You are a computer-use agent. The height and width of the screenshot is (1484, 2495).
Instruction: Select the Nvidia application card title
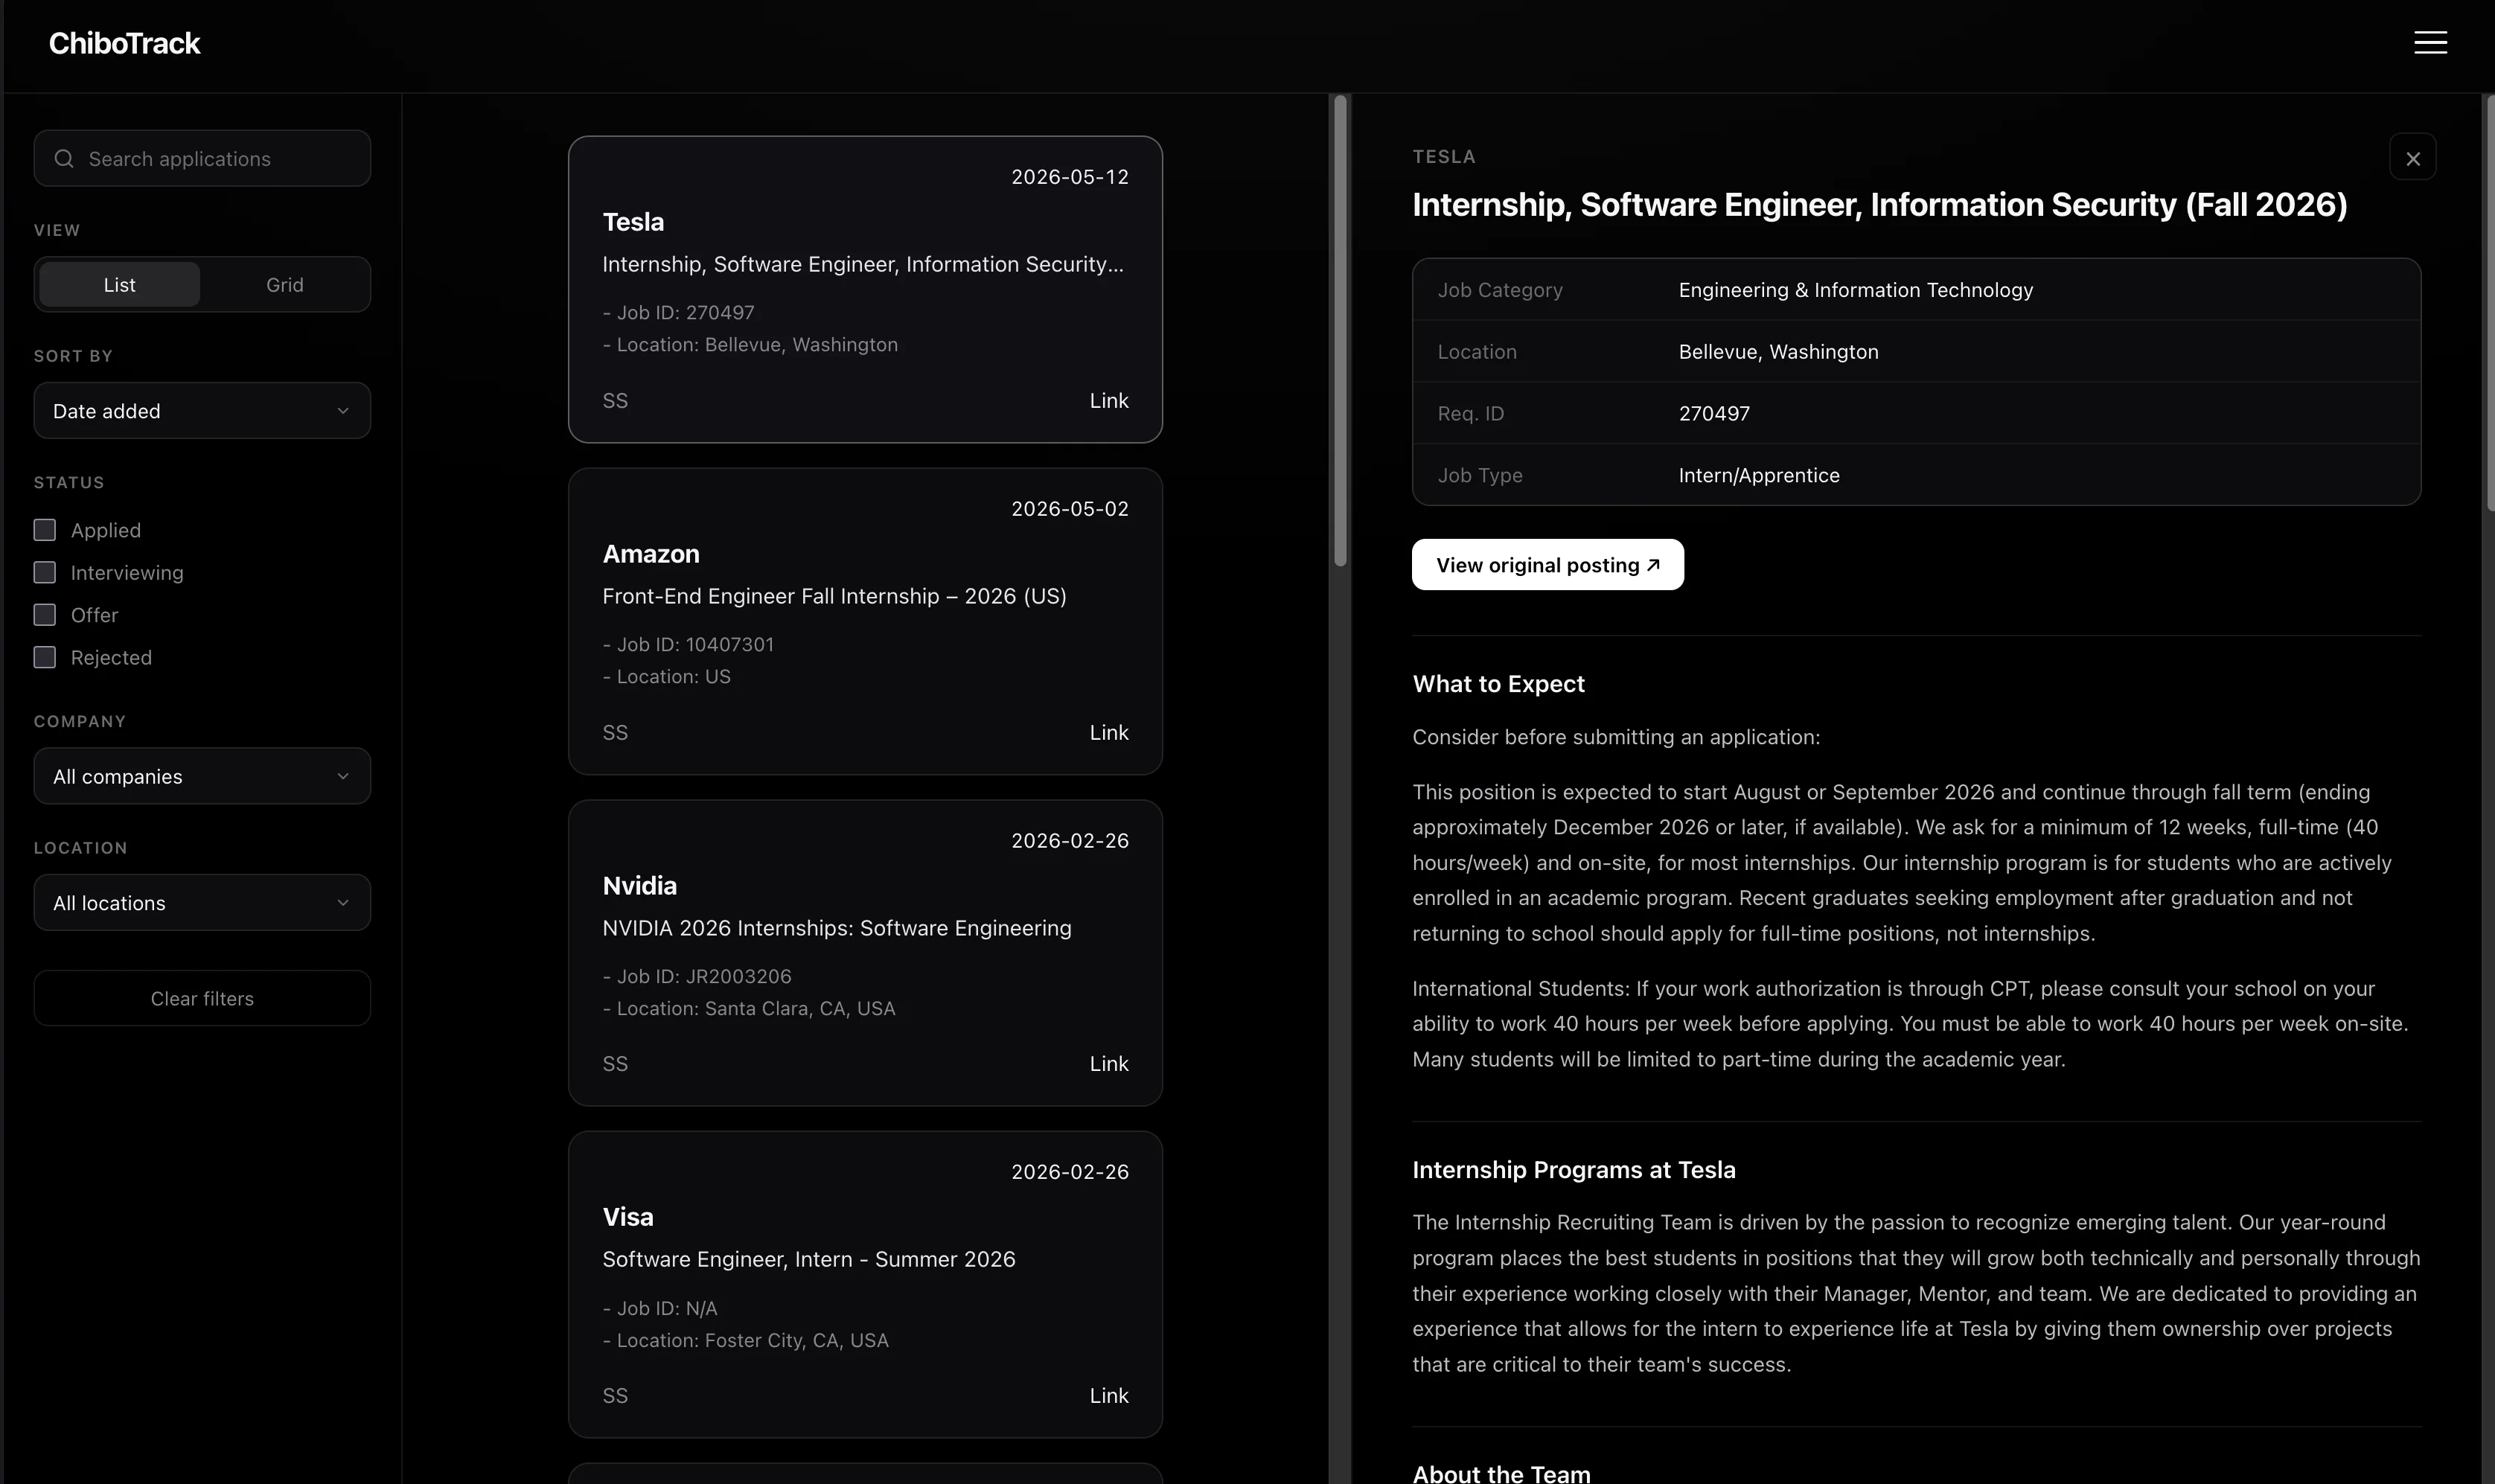coord(639,886)
